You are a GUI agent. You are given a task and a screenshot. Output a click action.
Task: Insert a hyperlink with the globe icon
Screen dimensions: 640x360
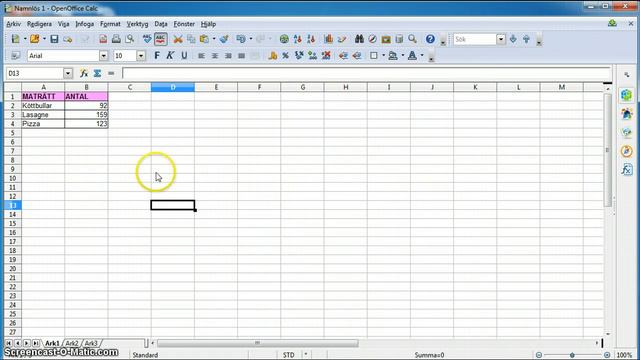[x=284, y=39]
